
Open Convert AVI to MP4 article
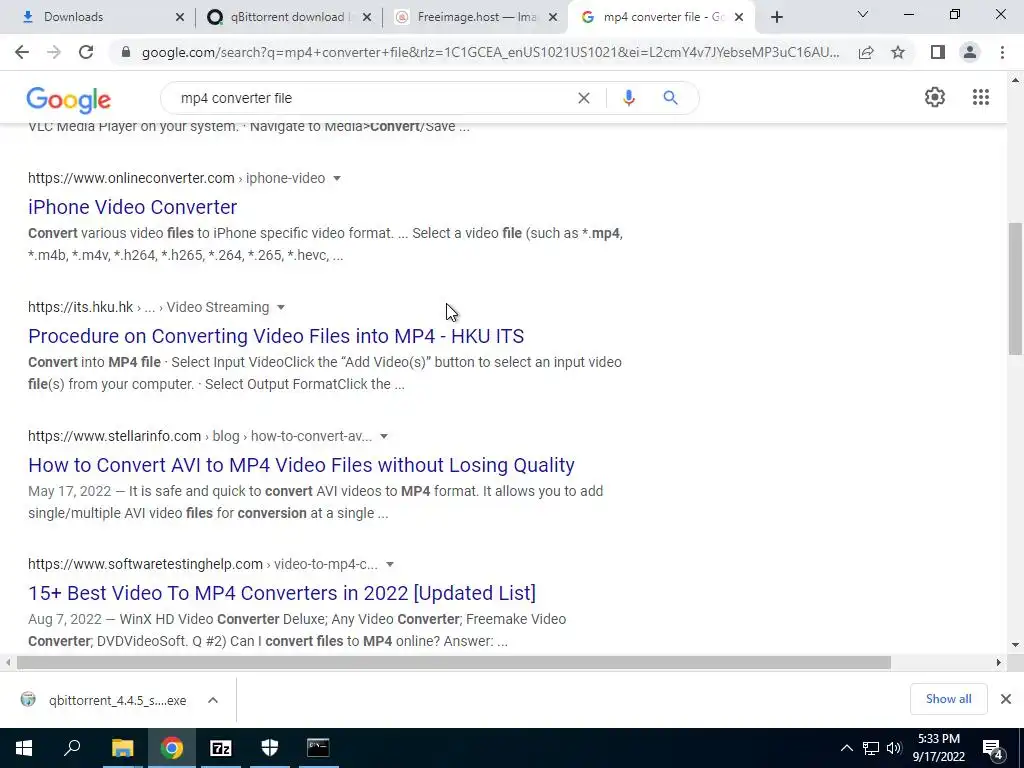301,465
